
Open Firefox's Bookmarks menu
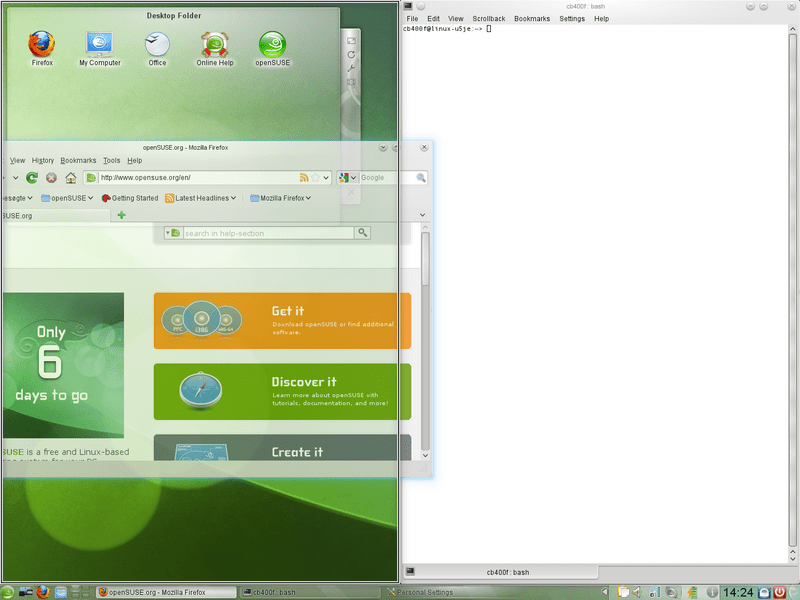click(78, 160)
